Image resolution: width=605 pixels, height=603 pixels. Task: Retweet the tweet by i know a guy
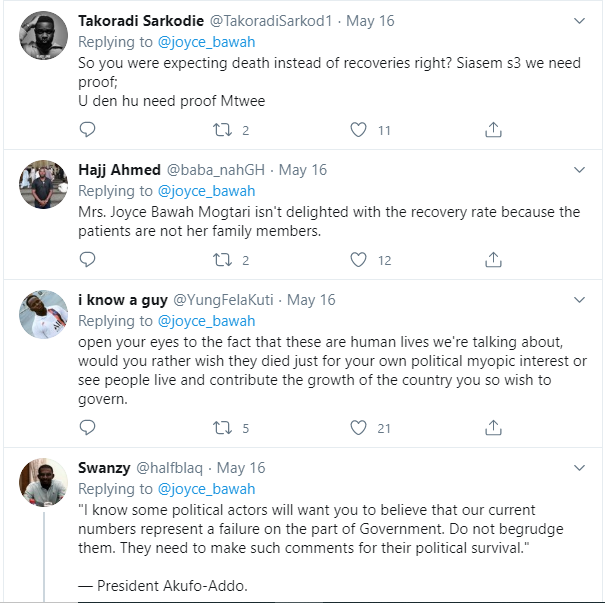[223, 428]
